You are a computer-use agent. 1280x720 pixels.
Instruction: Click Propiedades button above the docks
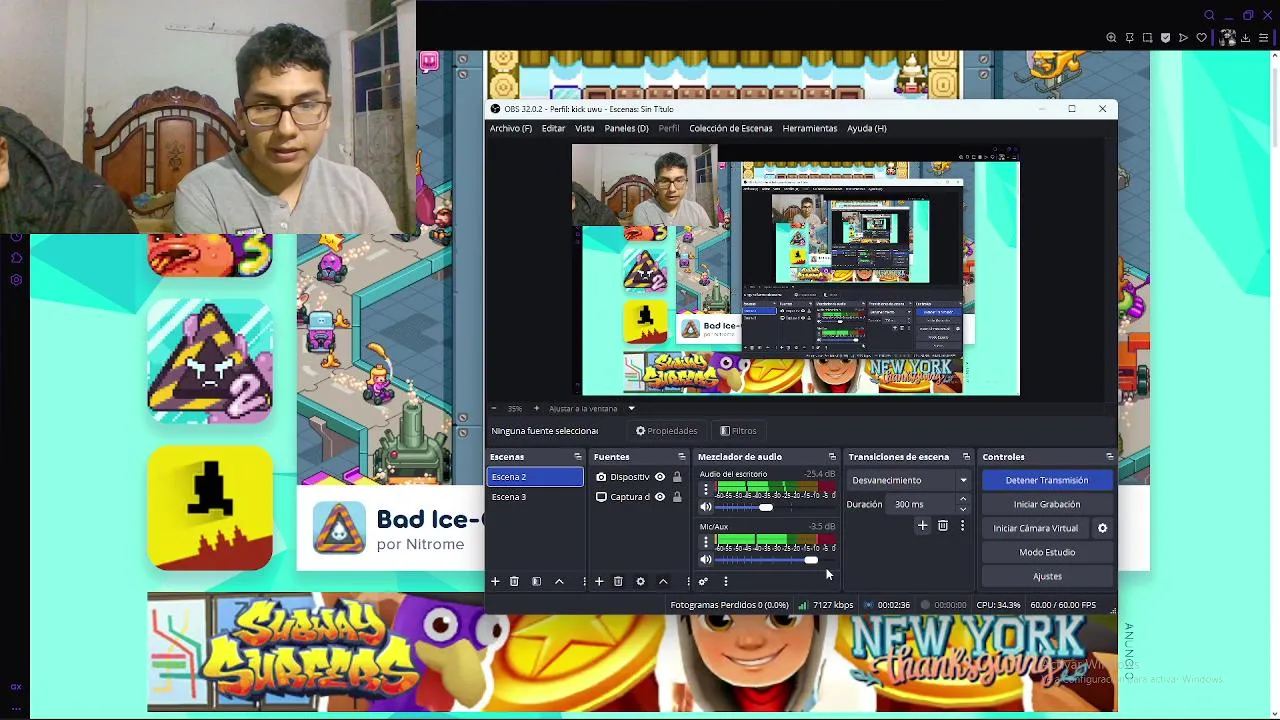[x=667, y=431]
